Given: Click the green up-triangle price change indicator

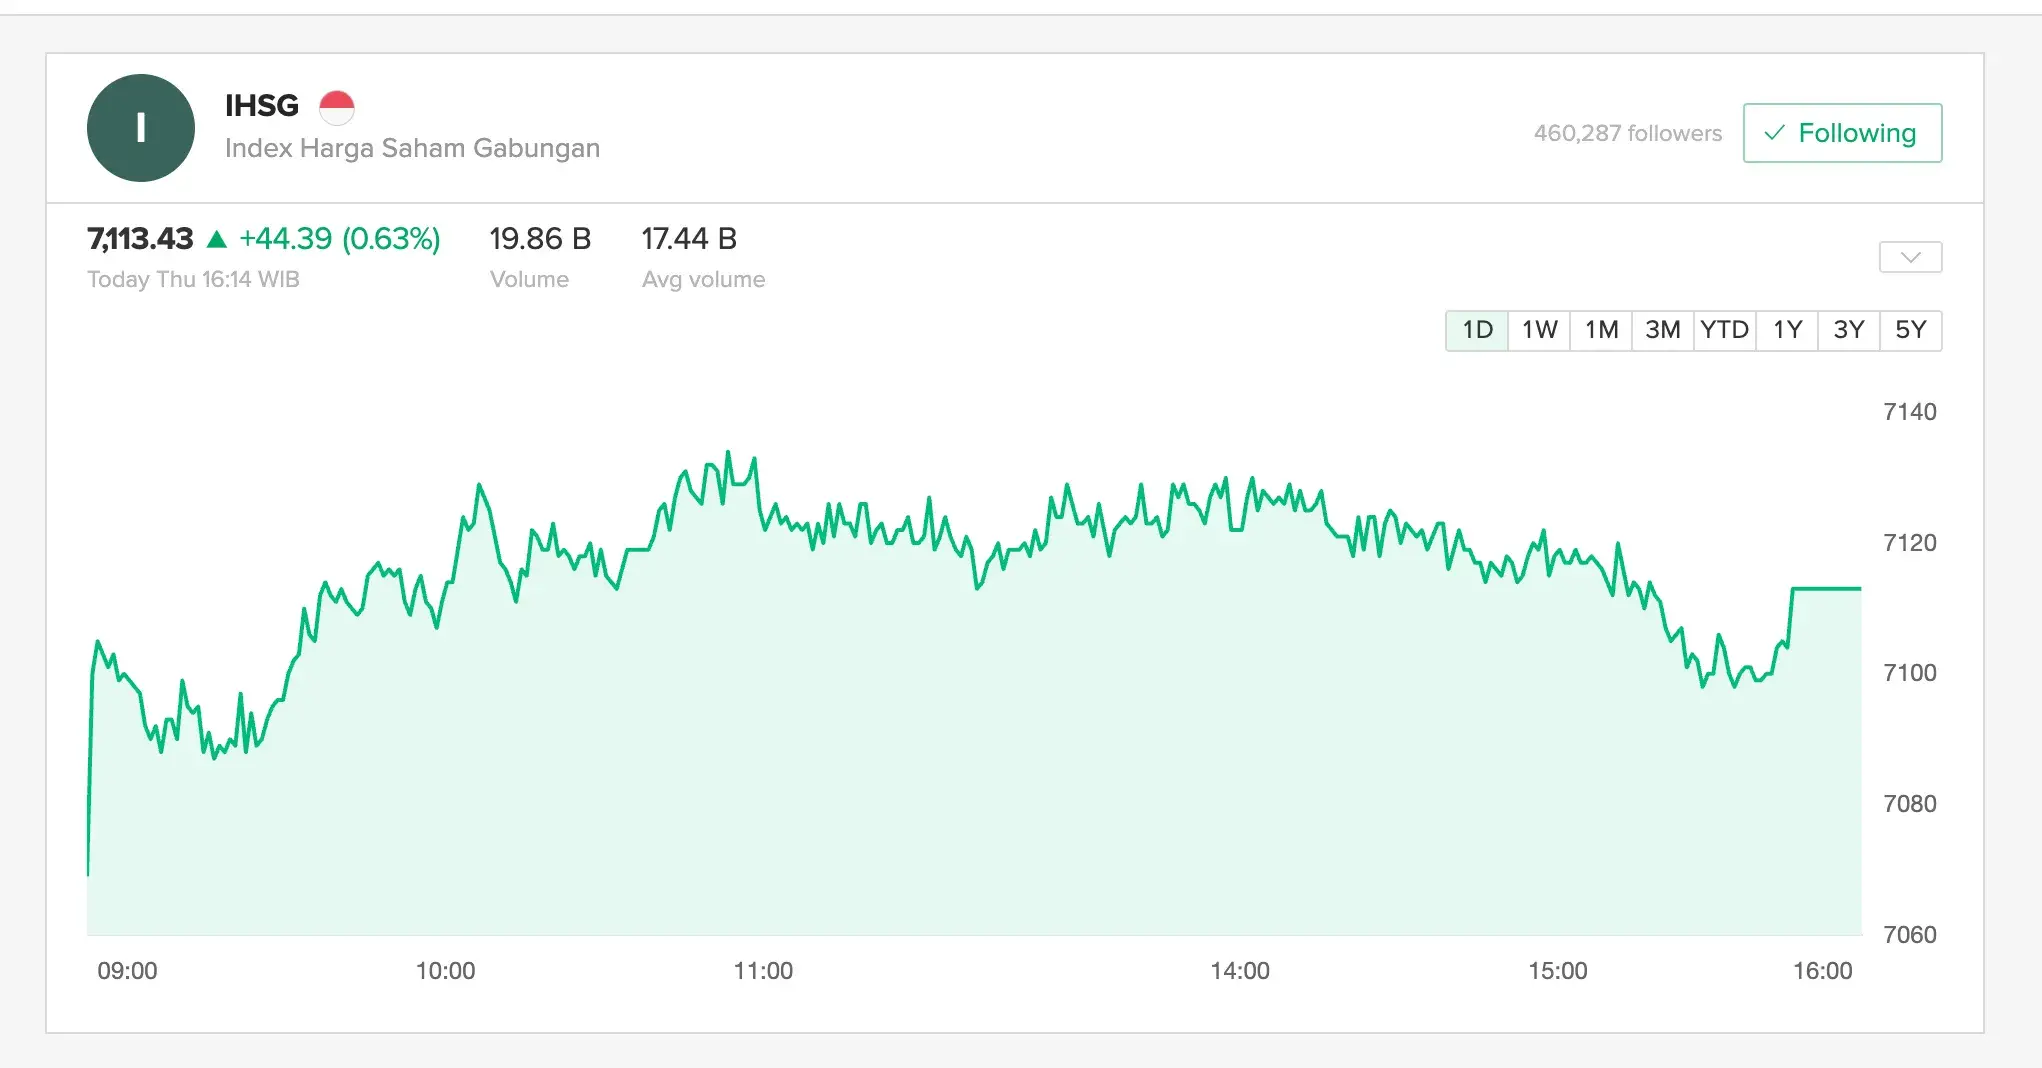Looking at the screenshot, I should [217, 239].
